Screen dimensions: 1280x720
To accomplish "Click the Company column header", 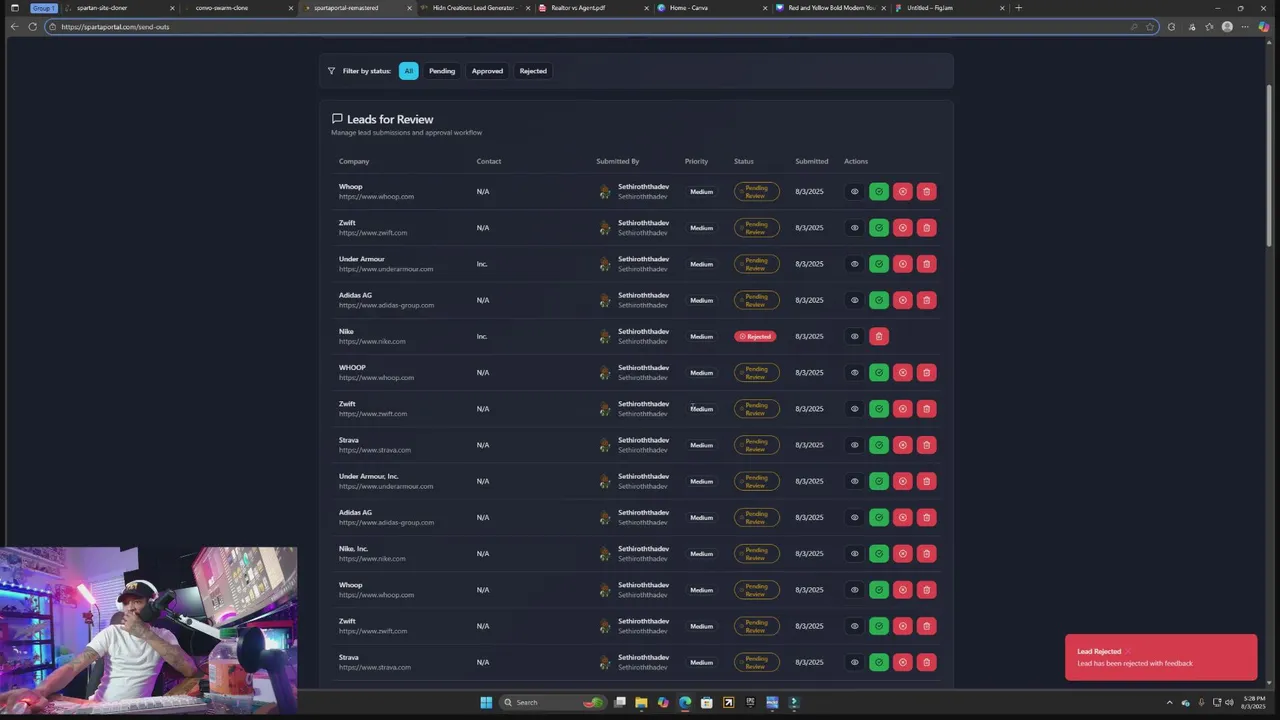I will point(354,161).
